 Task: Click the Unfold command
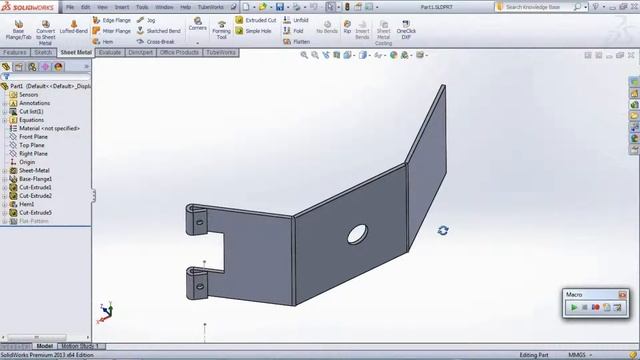296,20
